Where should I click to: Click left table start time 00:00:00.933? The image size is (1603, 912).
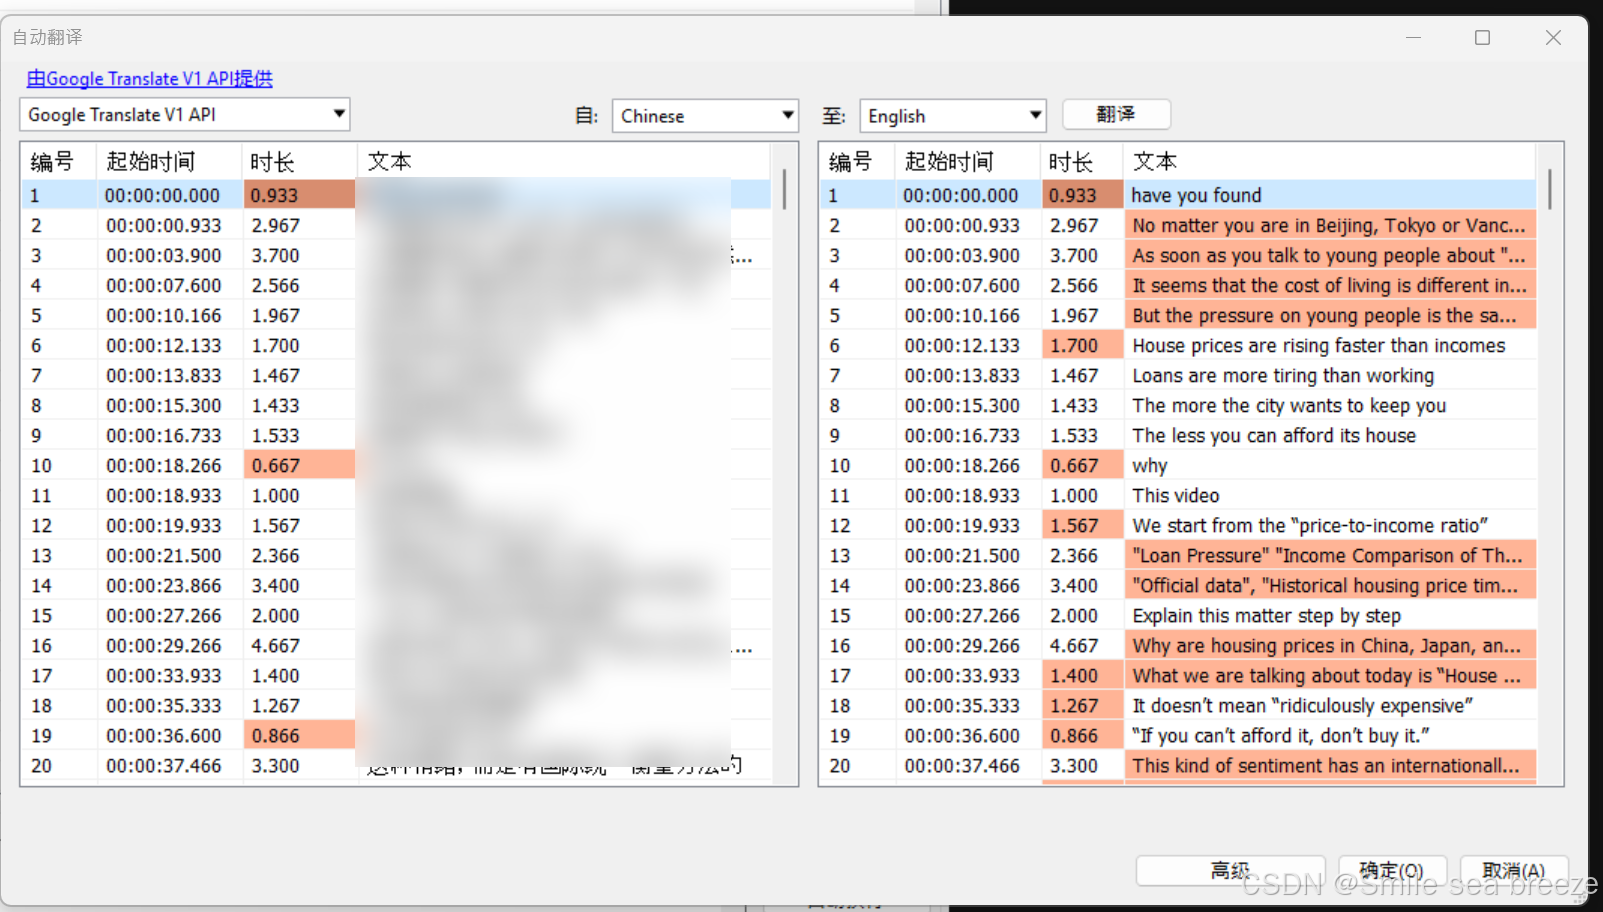164,225
